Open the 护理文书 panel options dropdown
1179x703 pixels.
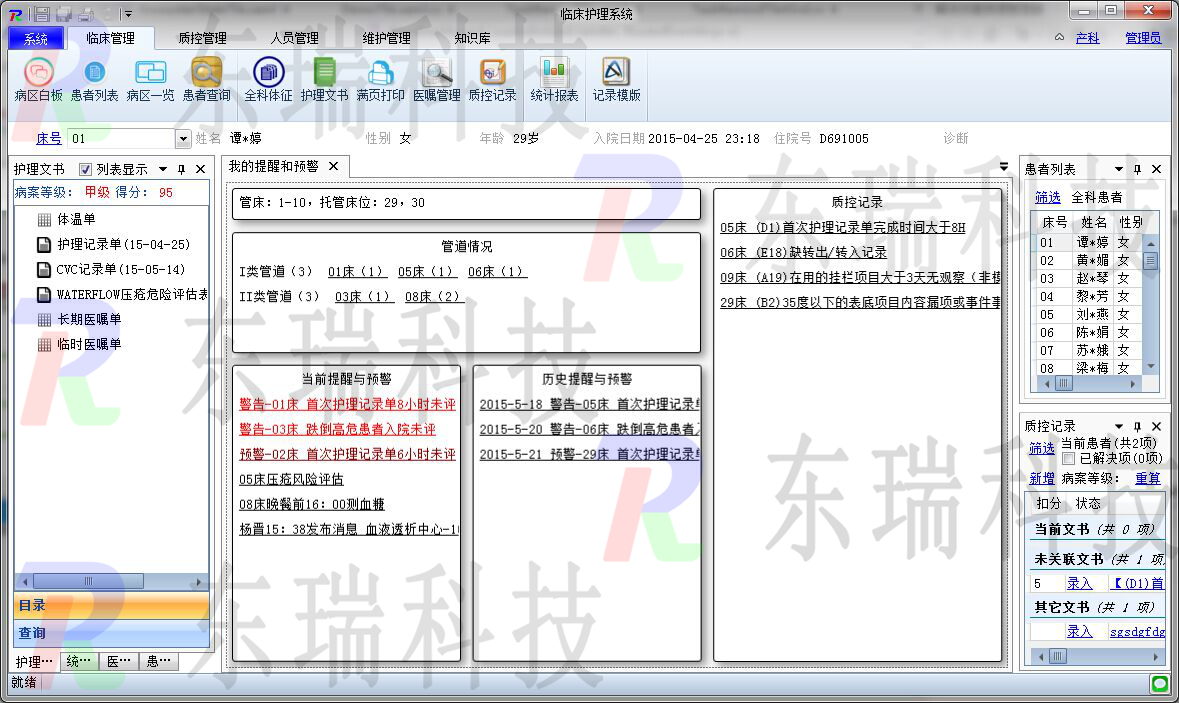(x=163, y=169)
